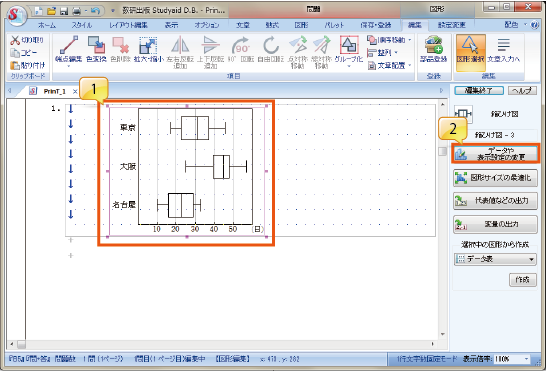
Task: Click the open folder icon in quick access
Action: tap(51, 11)
